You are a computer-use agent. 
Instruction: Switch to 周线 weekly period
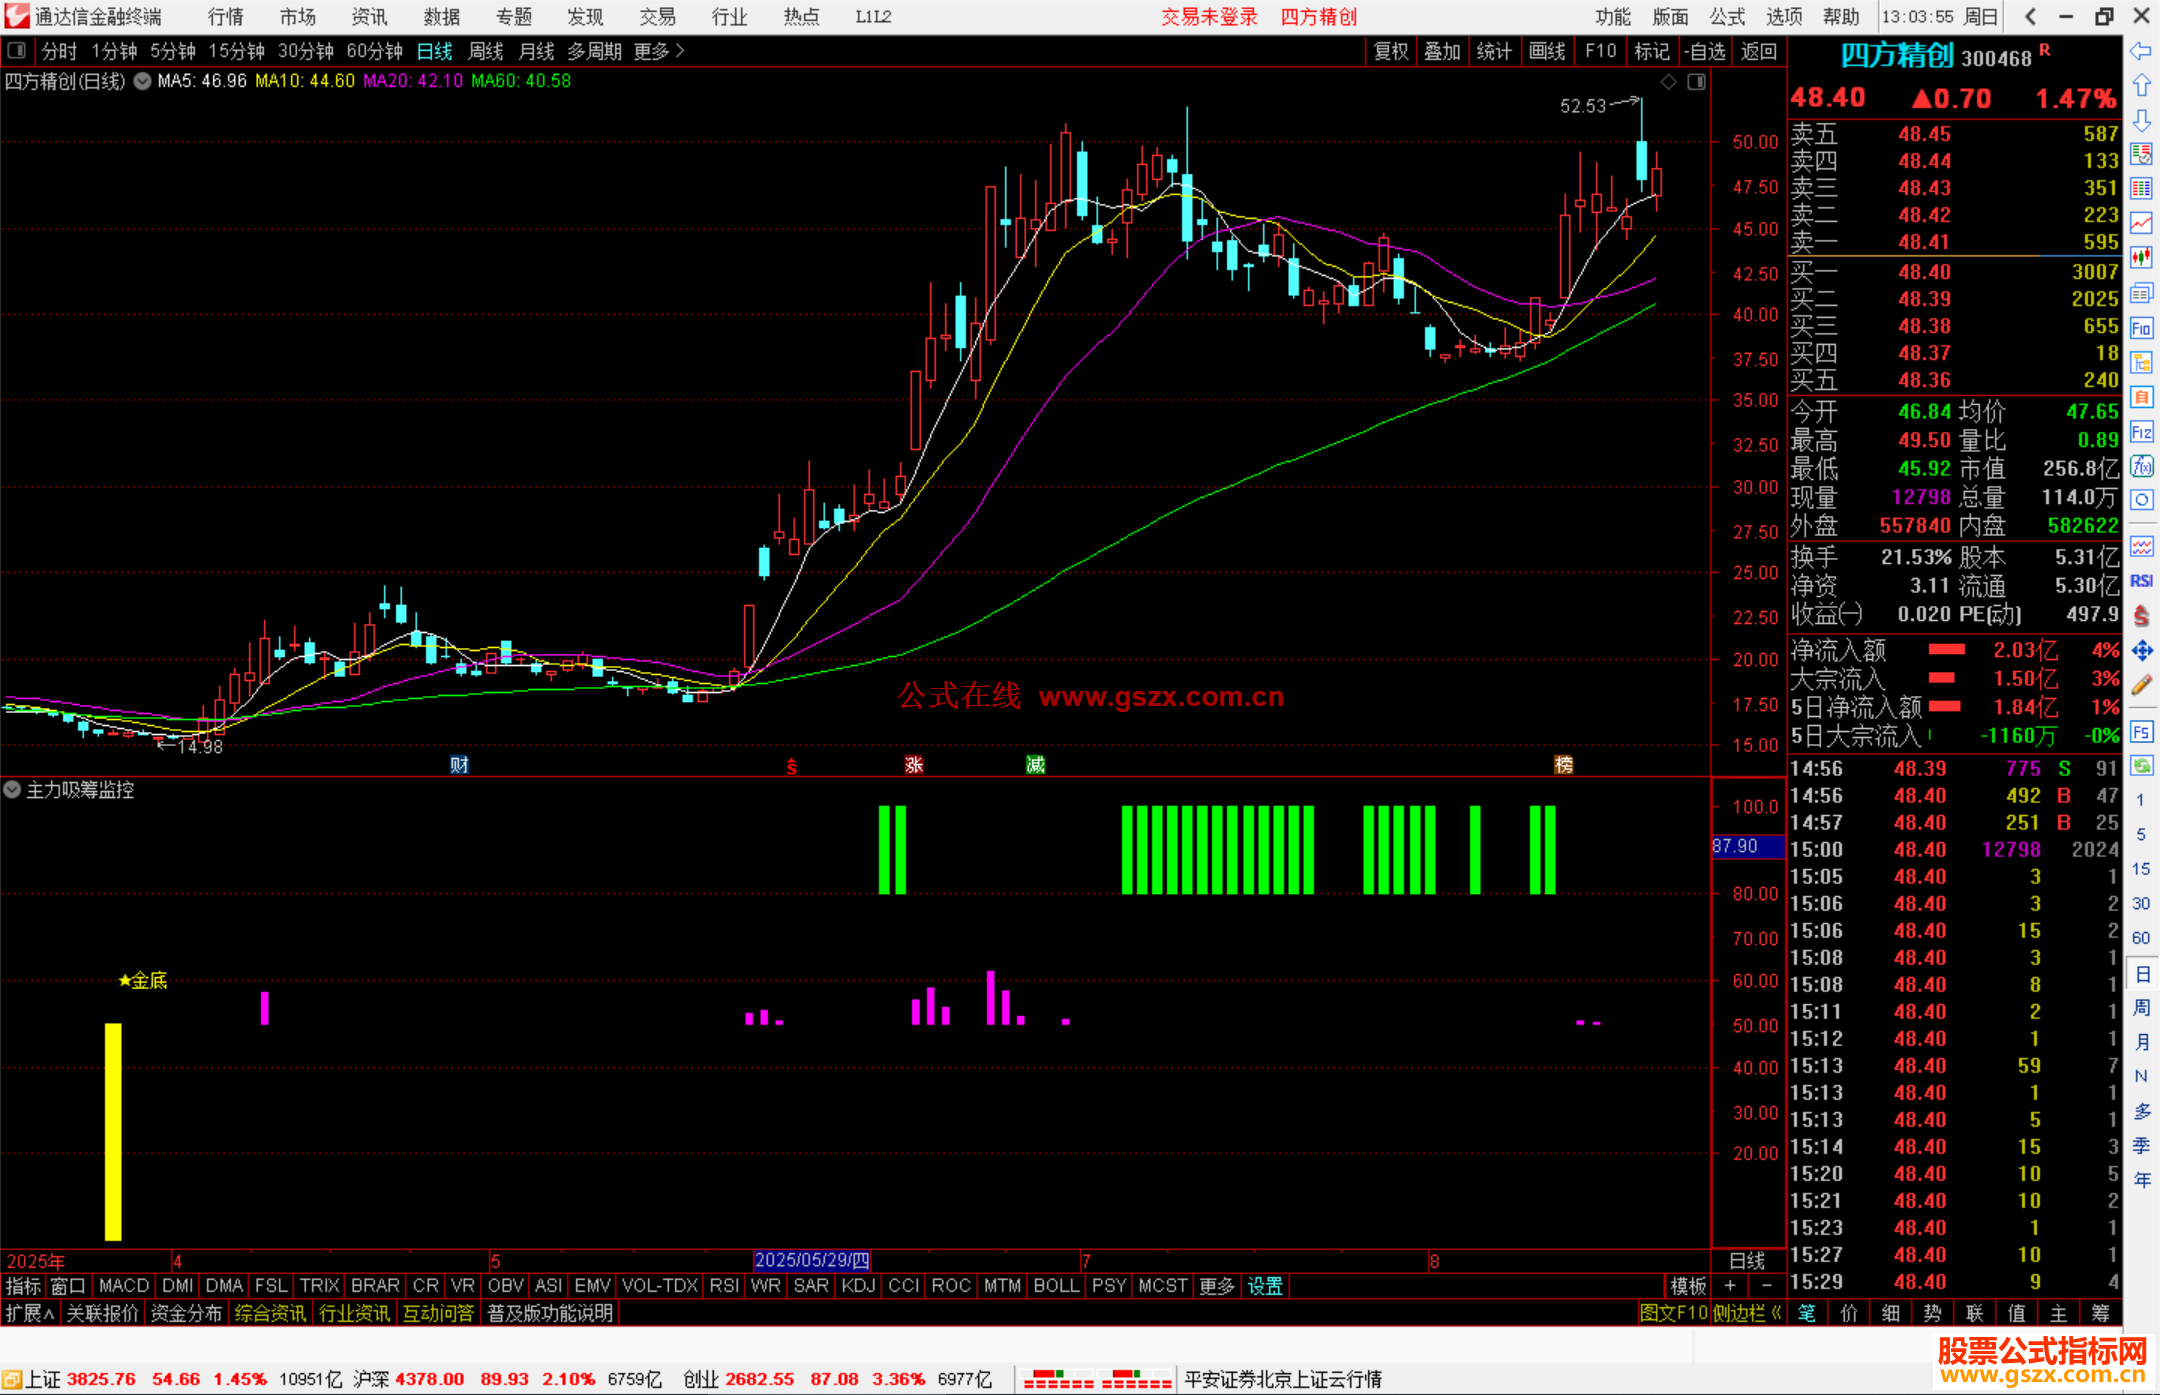486,51
